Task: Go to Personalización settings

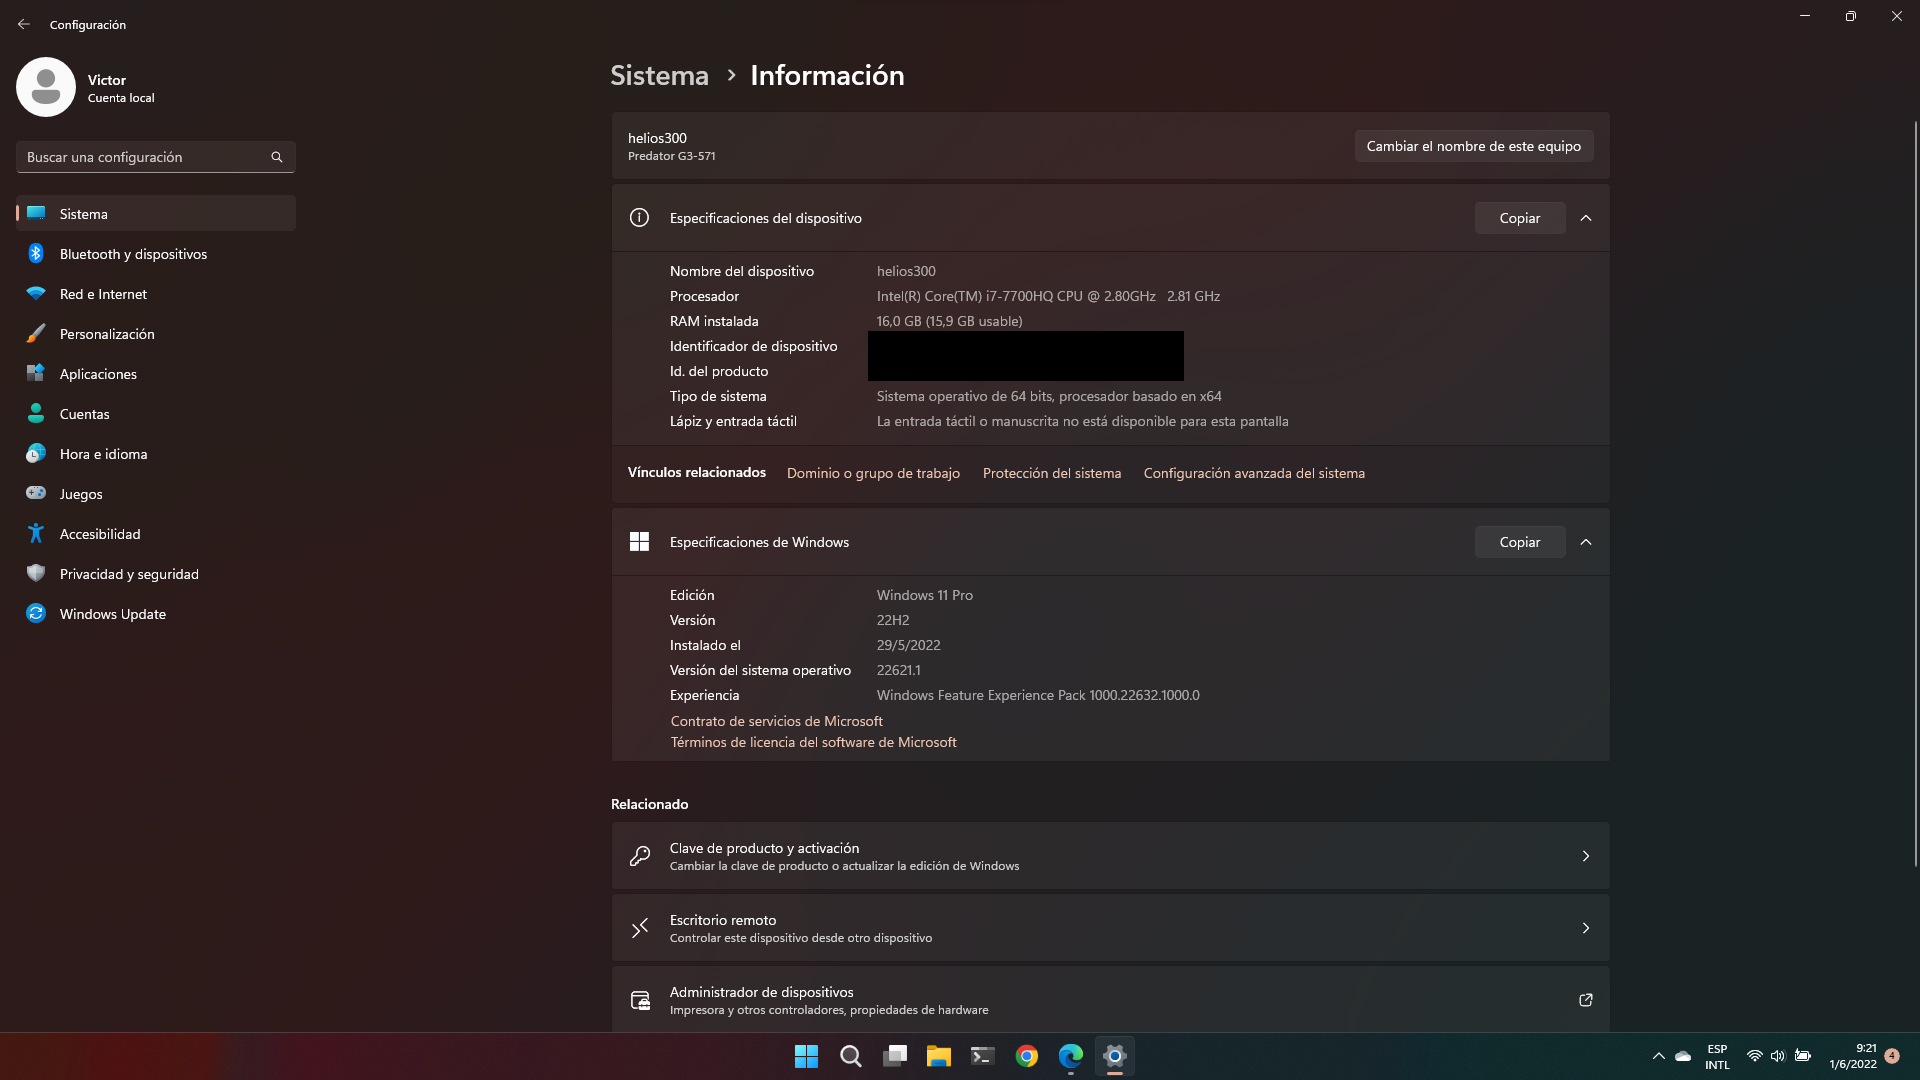Action: (x=107, y=334)
